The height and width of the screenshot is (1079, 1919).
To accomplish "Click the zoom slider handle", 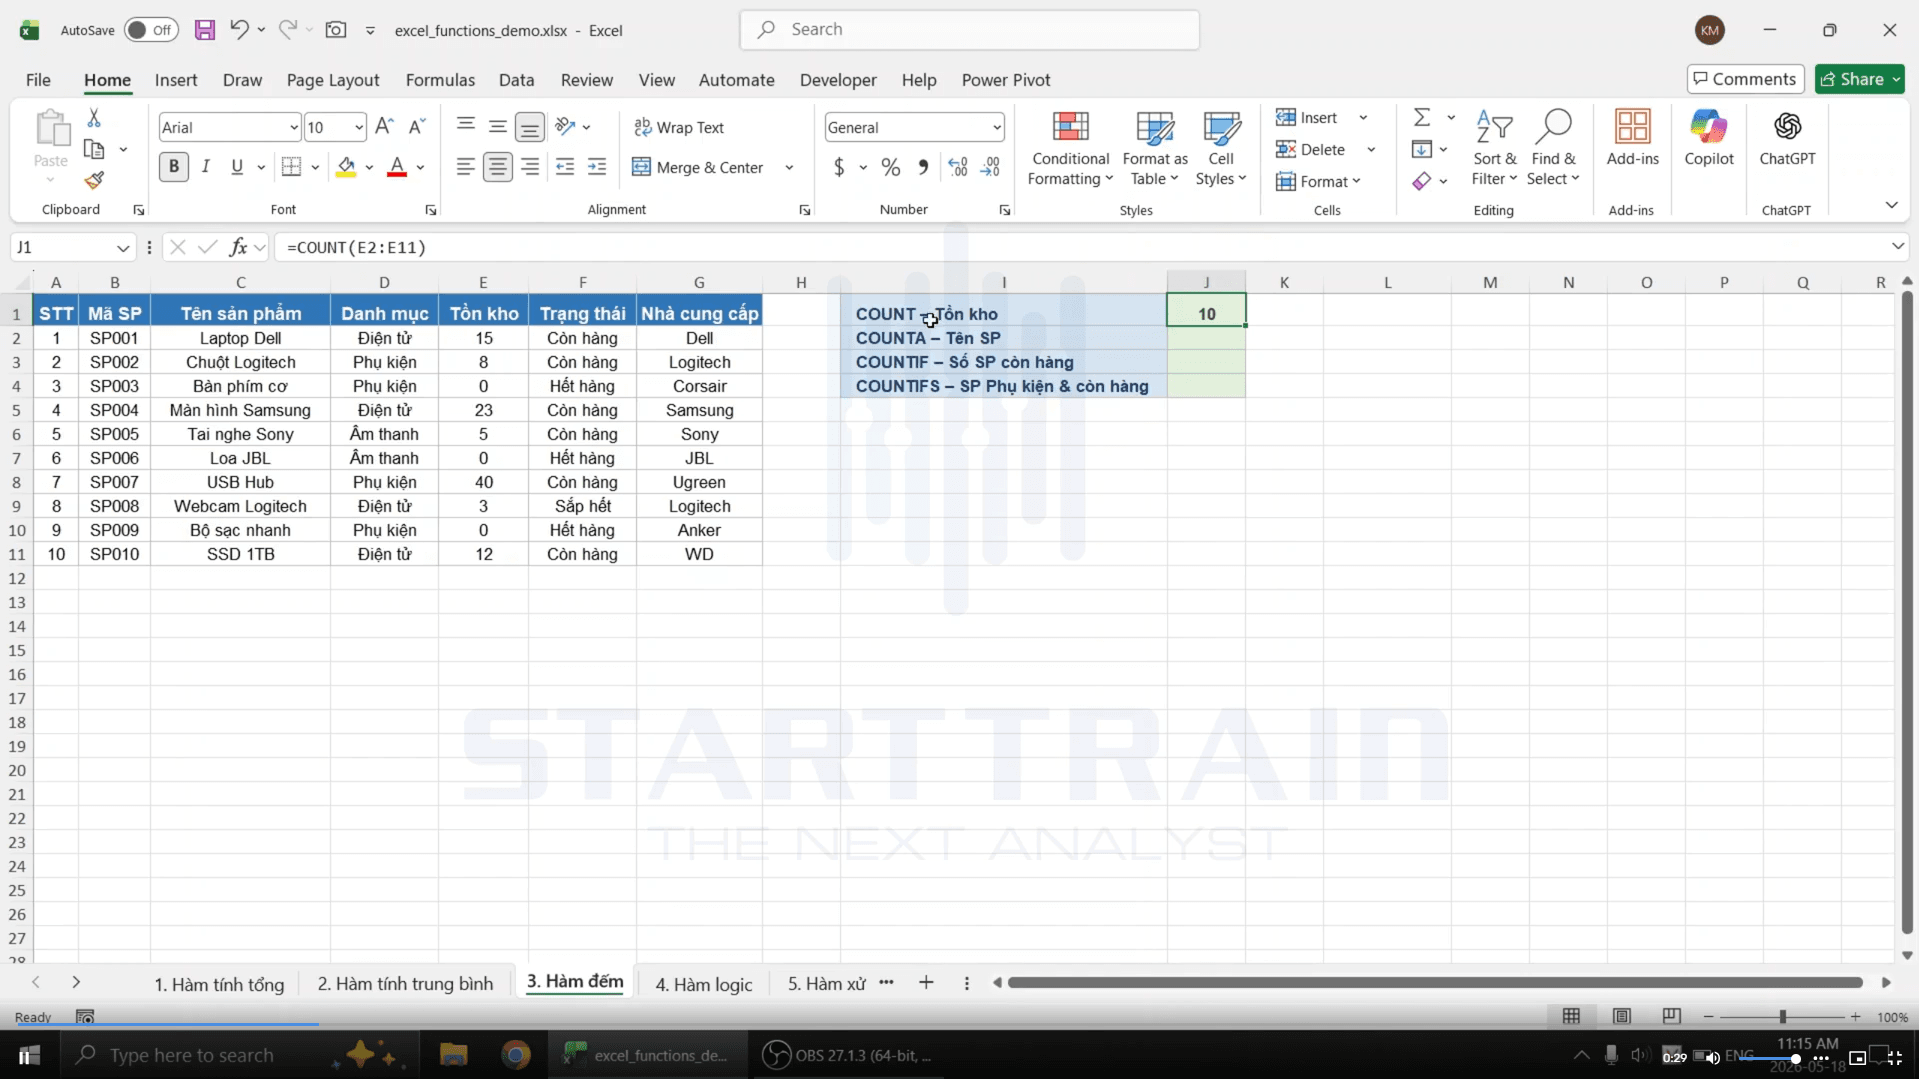I will [1782, 1016].
